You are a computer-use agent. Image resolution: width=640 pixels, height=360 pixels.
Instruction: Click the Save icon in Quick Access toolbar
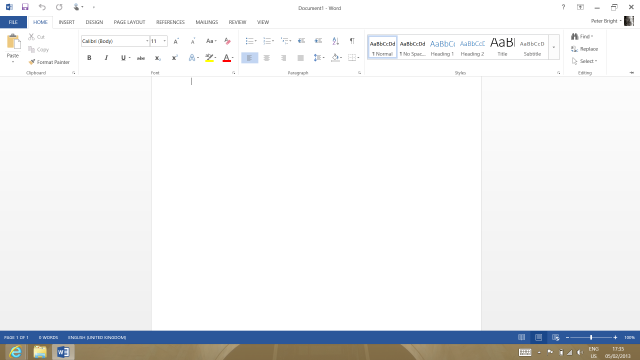pyautogui.click(x=25, y=7)
